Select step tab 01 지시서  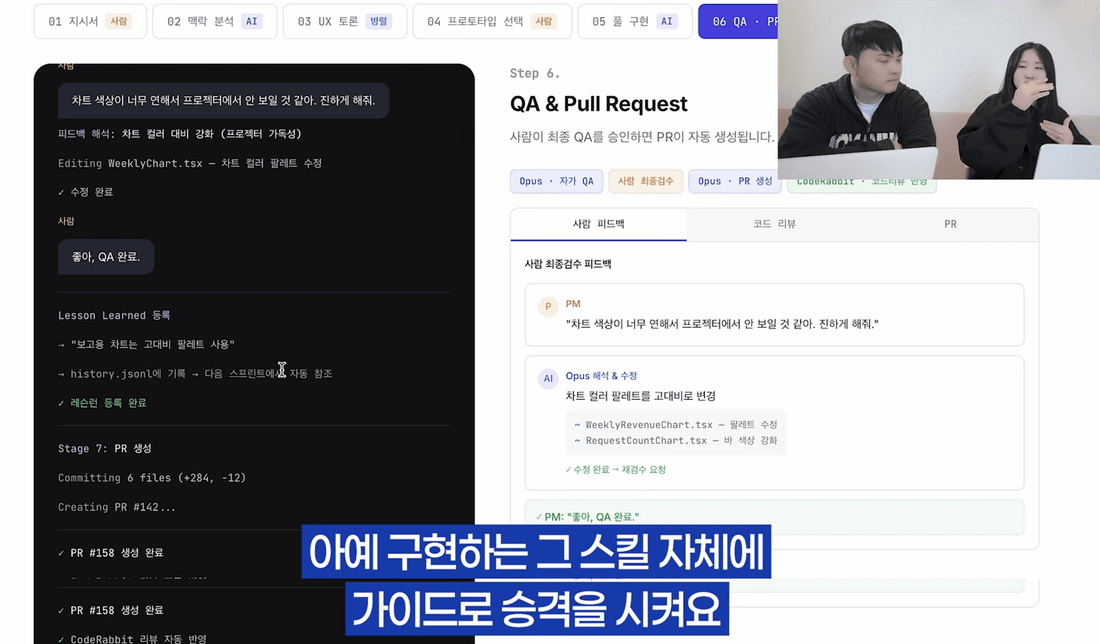pos(90,21)
